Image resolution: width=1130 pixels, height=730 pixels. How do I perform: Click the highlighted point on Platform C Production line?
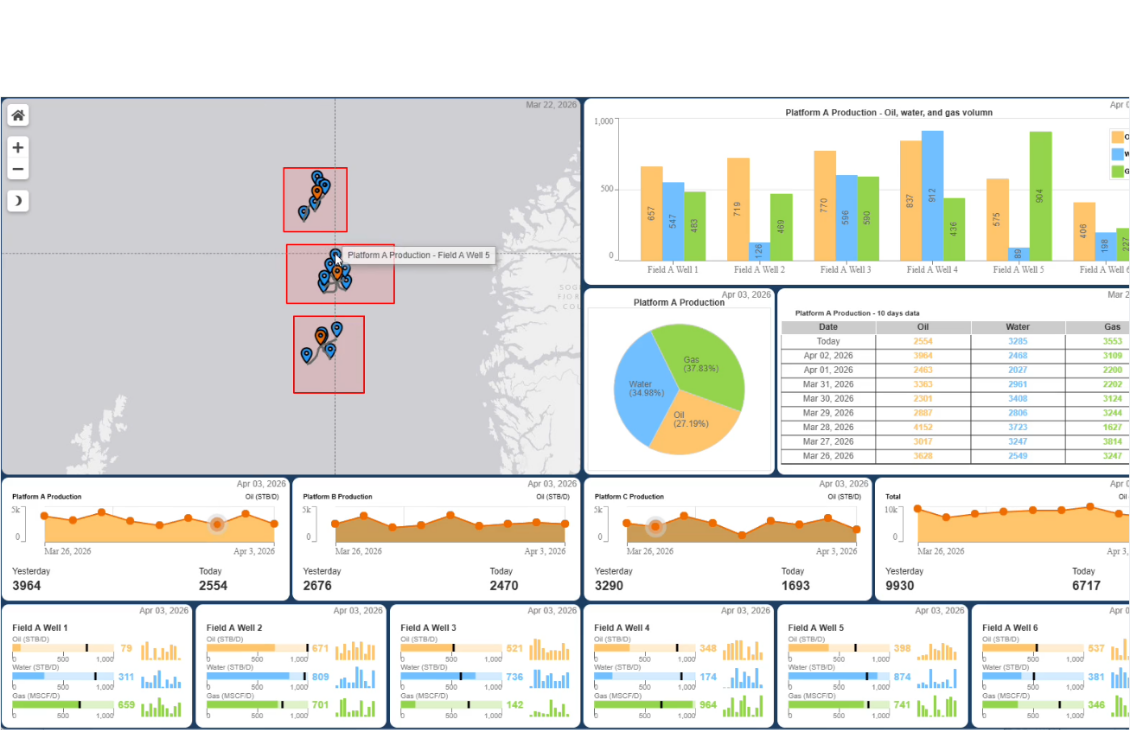click(x=655, y=527)
